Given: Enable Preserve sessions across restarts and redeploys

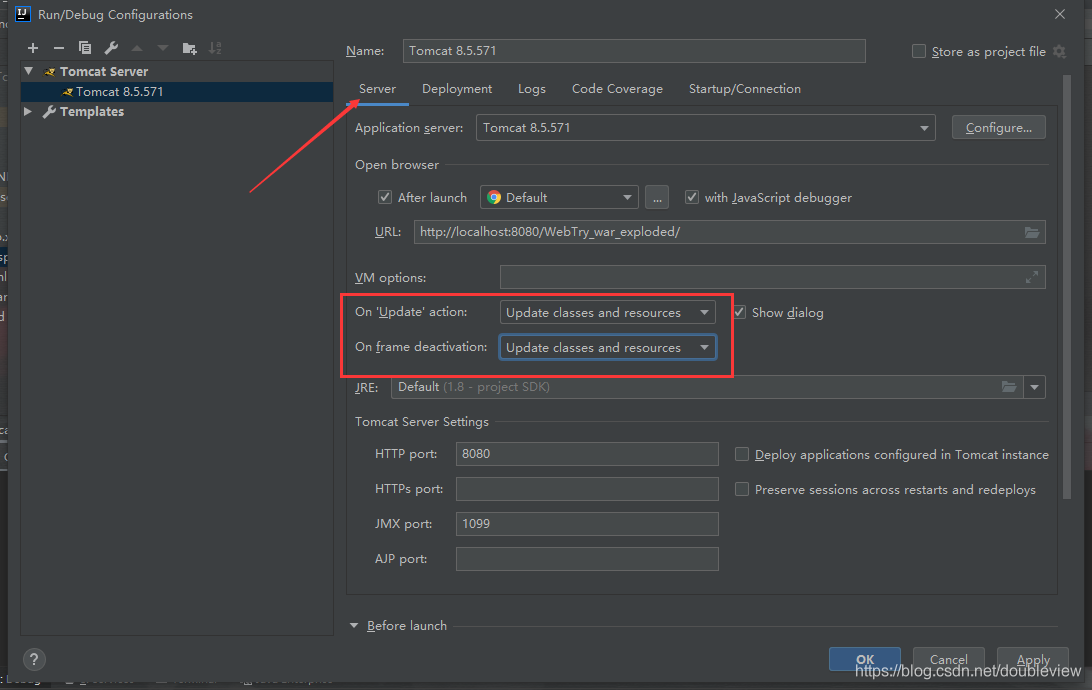Looking at the screenshot, I should click(x=742, y=490).
